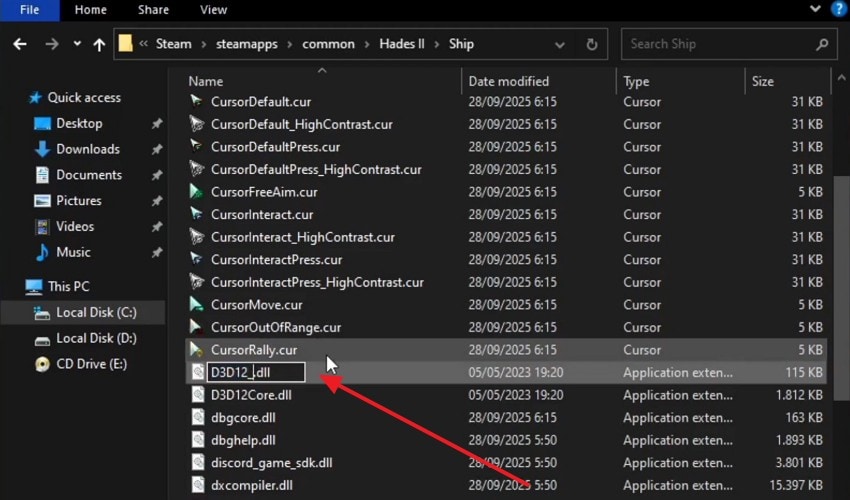Click the pin icon next to Documents
Screen dimensions: 850x500
157,175
